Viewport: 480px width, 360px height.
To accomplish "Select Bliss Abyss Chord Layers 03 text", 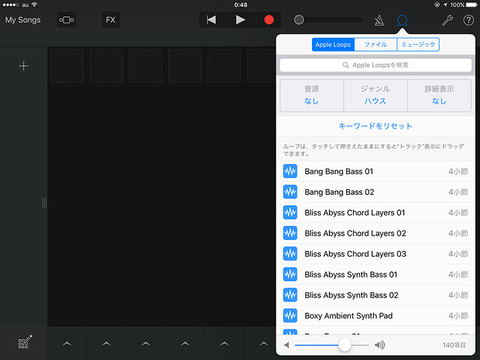I will (355, 254).
